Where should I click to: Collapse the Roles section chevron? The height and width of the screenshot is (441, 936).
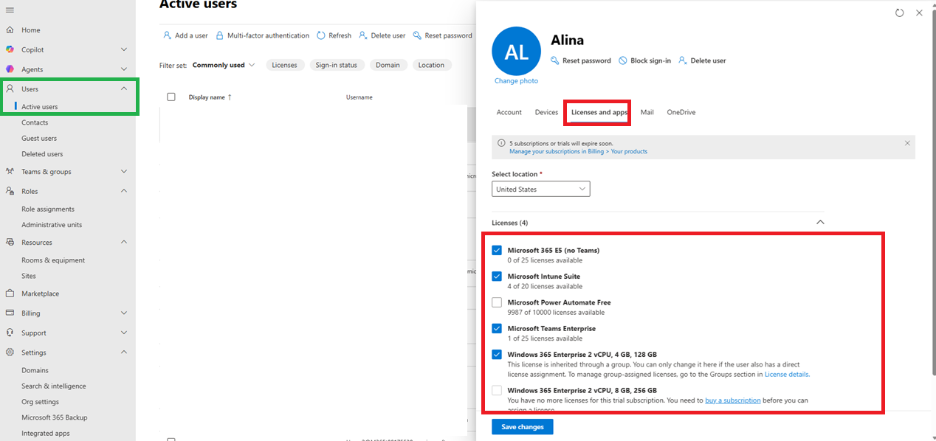pyautogui.click(x=124, y=191)
